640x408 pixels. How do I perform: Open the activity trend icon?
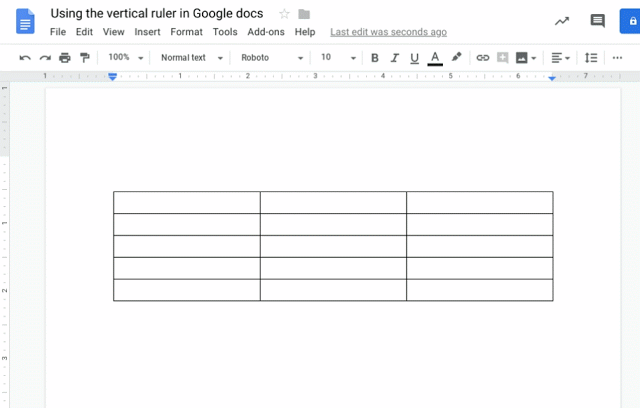[x=562, y=21]
